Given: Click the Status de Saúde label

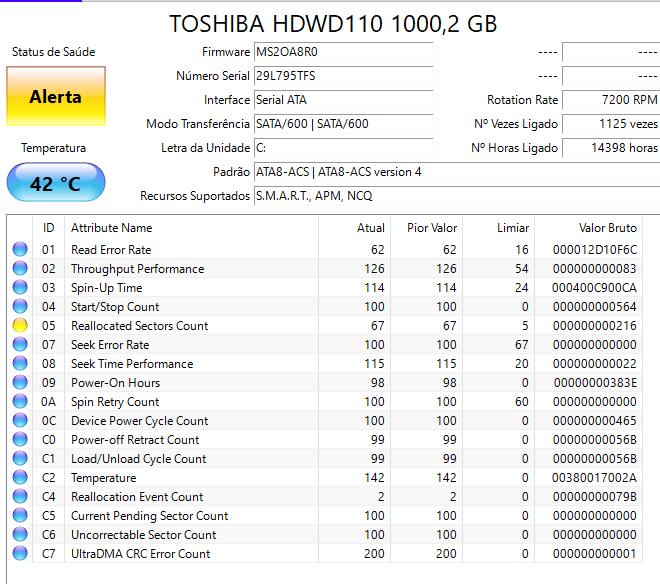Looking at the screenshot, I should coord(53,52).
